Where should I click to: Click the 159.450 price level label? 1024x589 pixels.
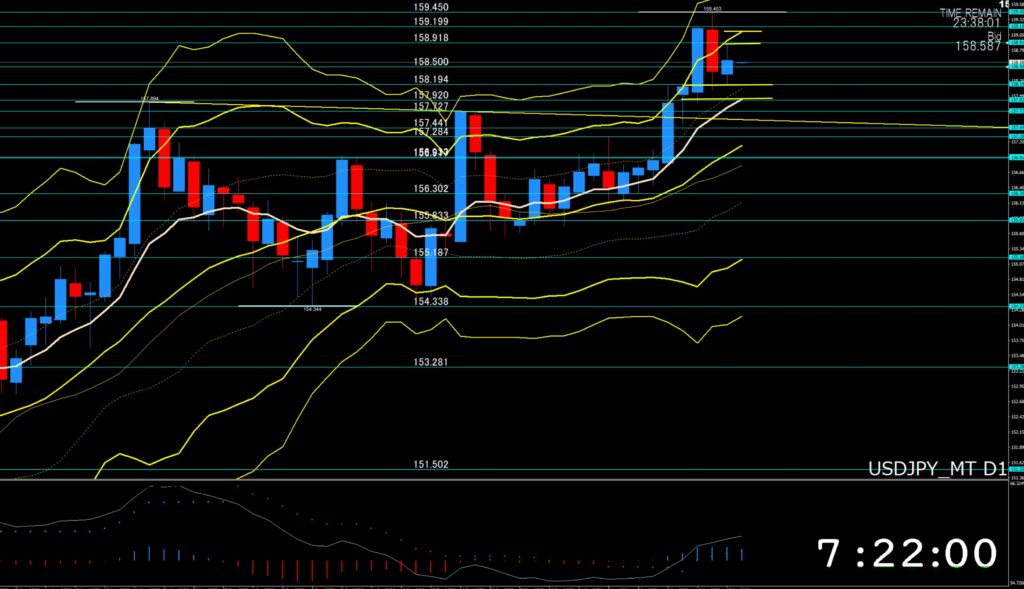[430, 6]
